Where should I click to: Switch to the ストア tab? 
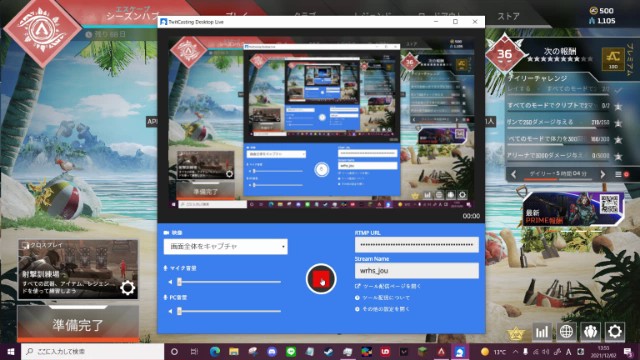click(x=508, y=16)
